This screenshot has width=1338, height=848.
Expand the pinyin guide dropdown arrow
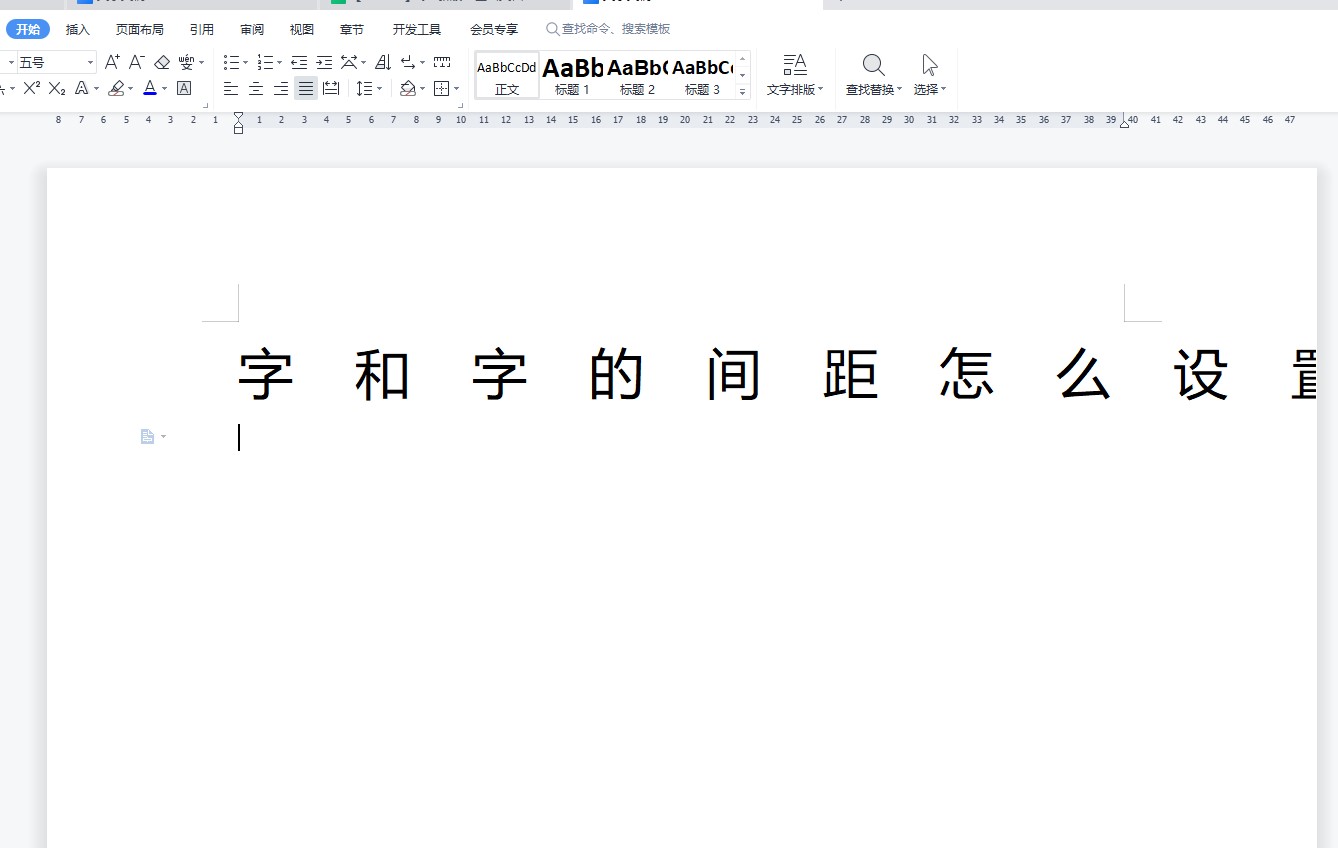(x=201, y=62)
